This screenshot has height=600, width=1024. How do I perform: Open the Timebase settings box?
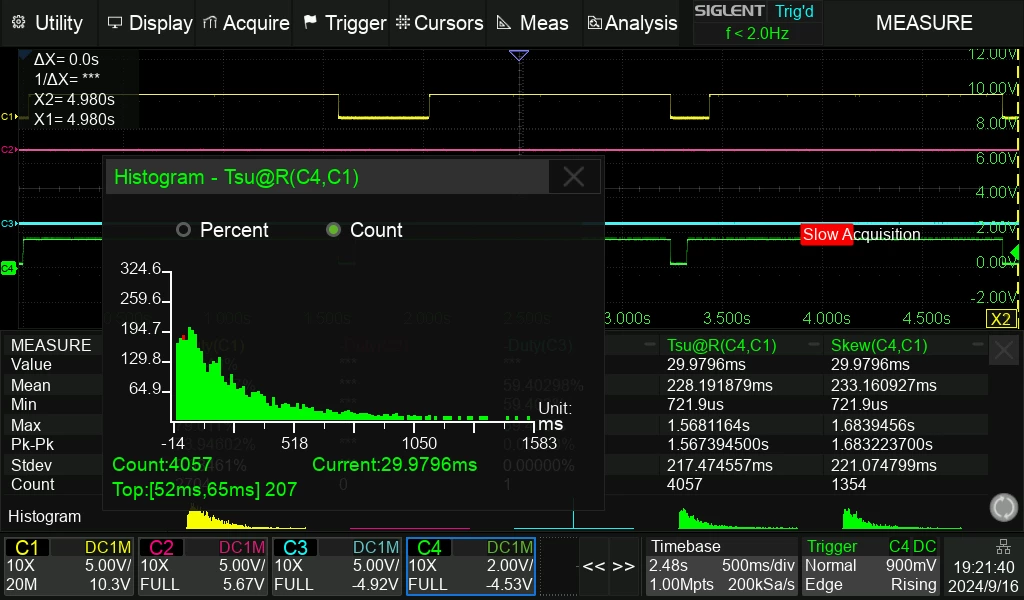[x=722, y=566]
